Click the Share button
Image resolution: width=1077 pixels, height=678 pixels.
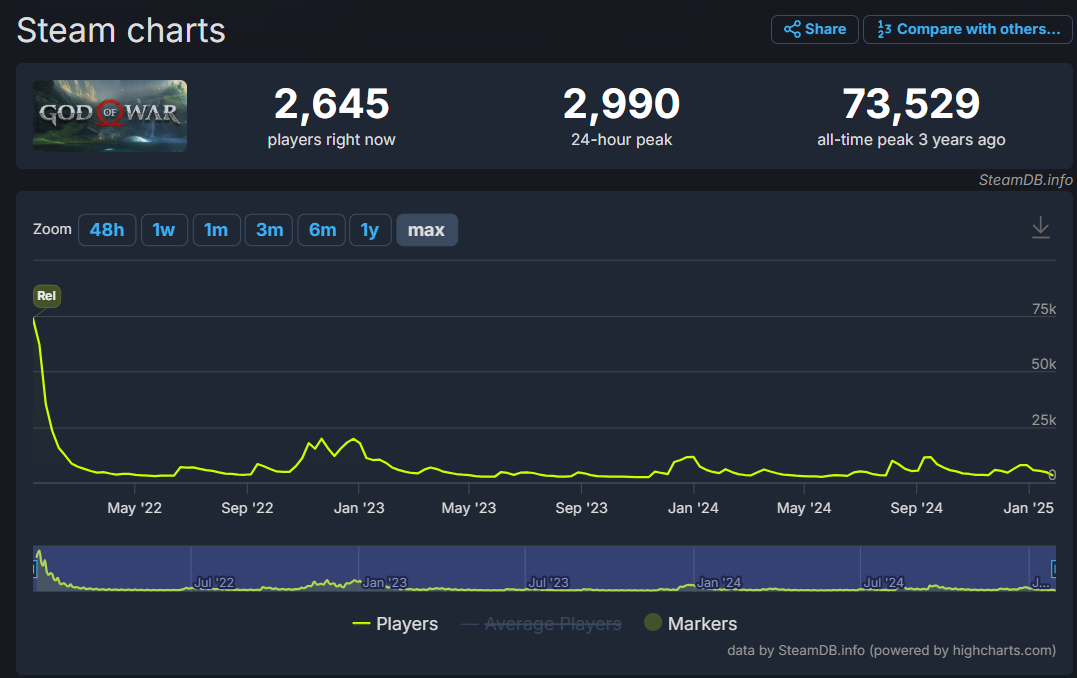coord(815,30)
